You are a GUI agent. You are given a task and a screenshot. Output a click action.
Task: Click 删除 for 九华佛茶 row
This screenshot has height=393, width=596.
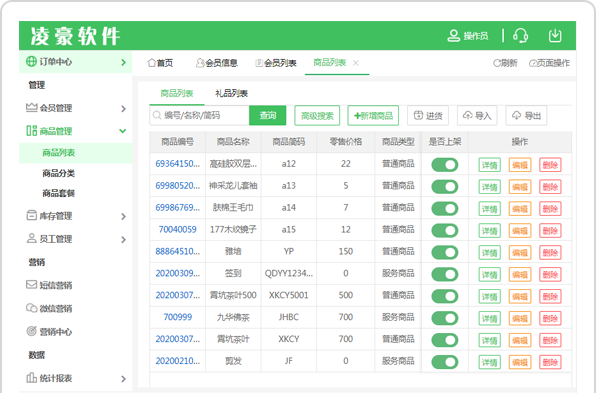[550, 318]
